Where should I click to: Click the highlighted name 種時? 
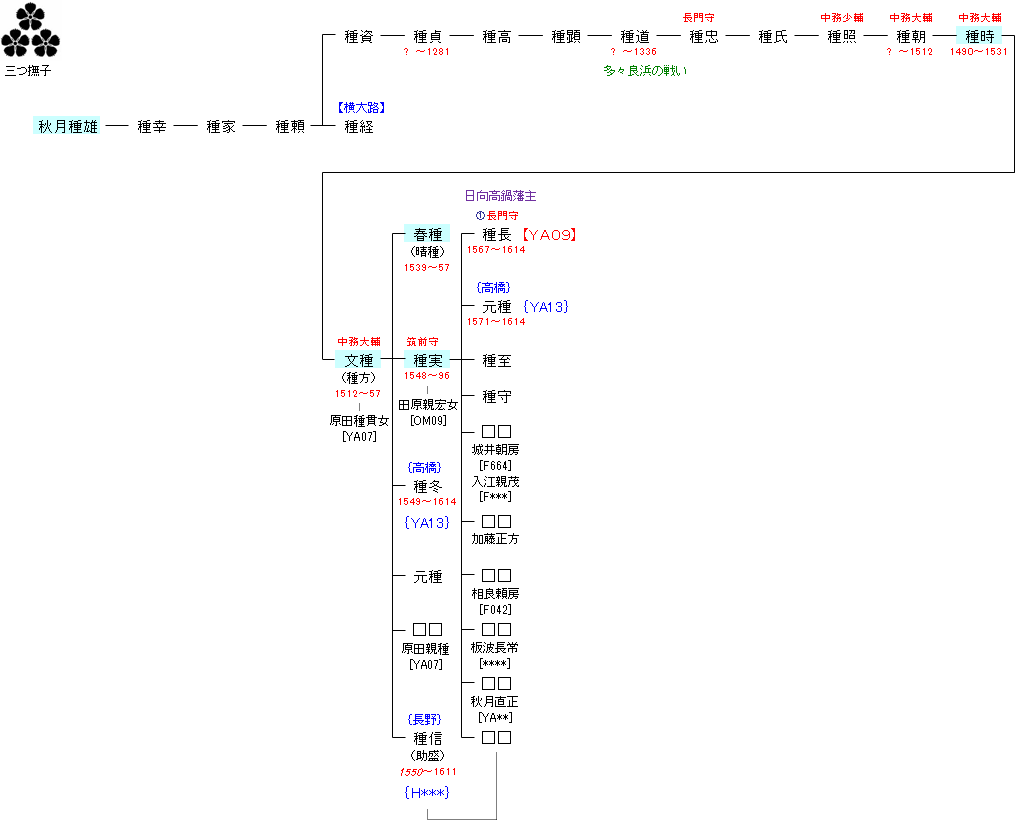click(x=979, y=37)
